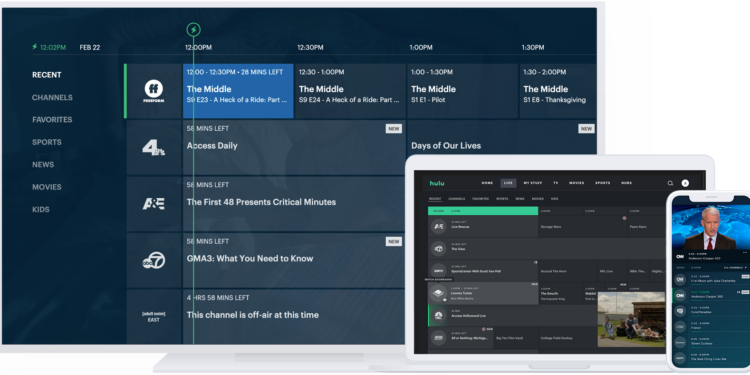Open the NBC 4 channel logo on TV
Viewport: 750px width, 375px height.
(154, 147)
